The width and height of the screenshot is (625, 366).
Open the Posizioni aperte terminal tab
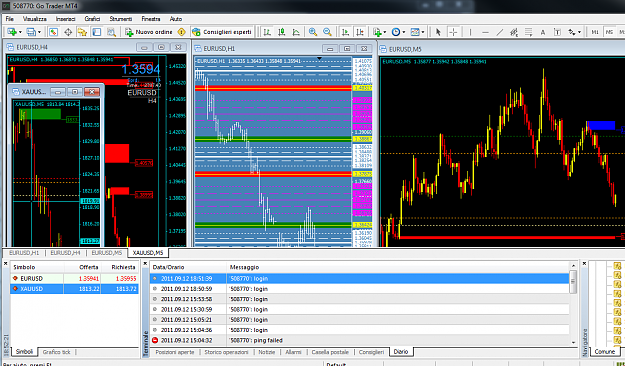pyautogui.click(x=175, y=352)
